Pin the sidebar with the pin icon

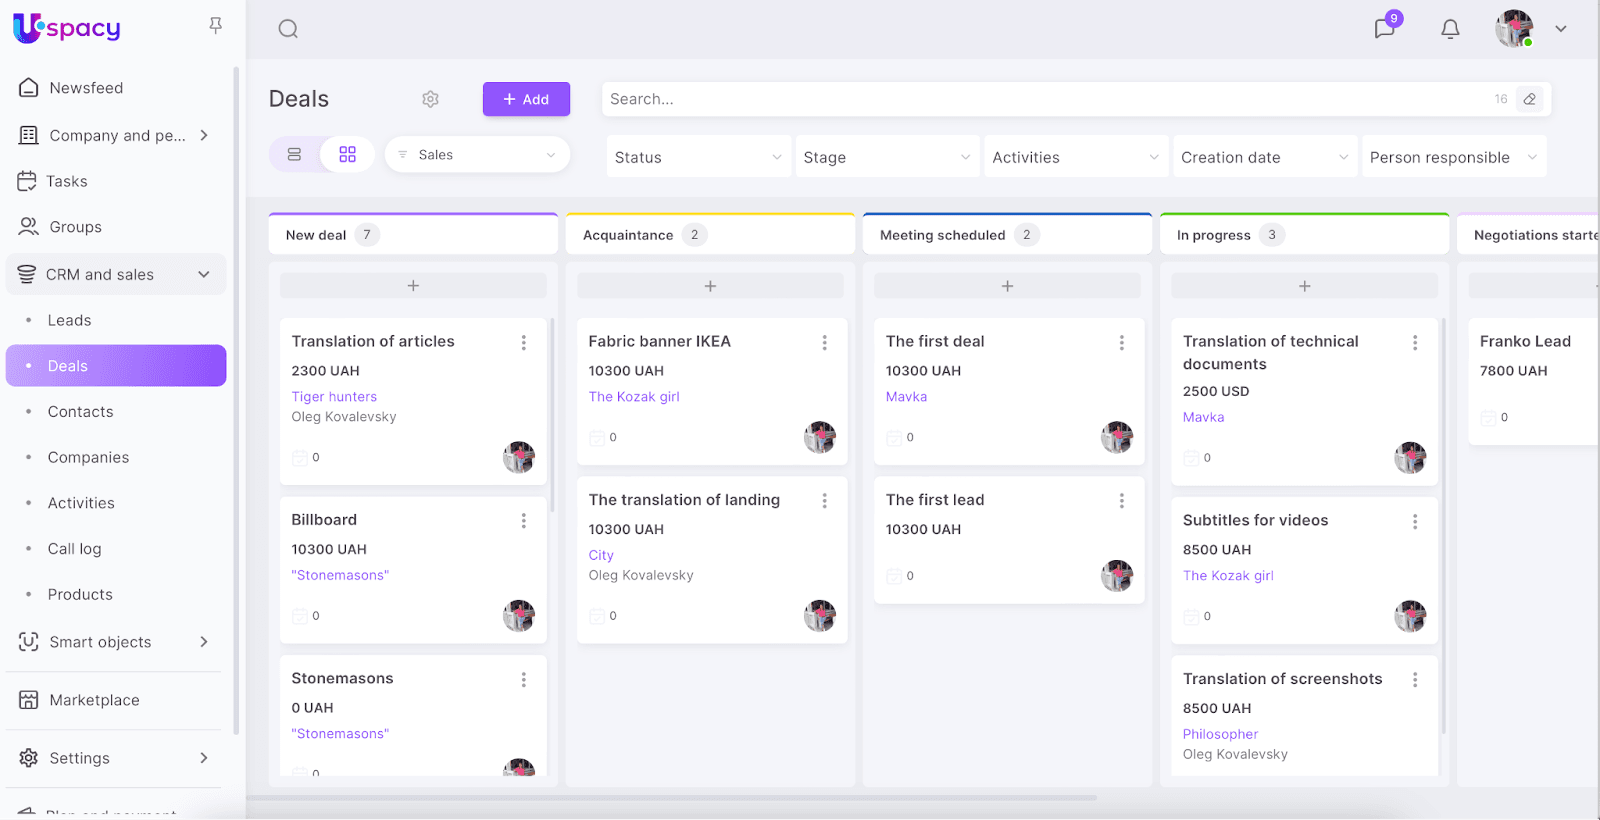point(215,26)
